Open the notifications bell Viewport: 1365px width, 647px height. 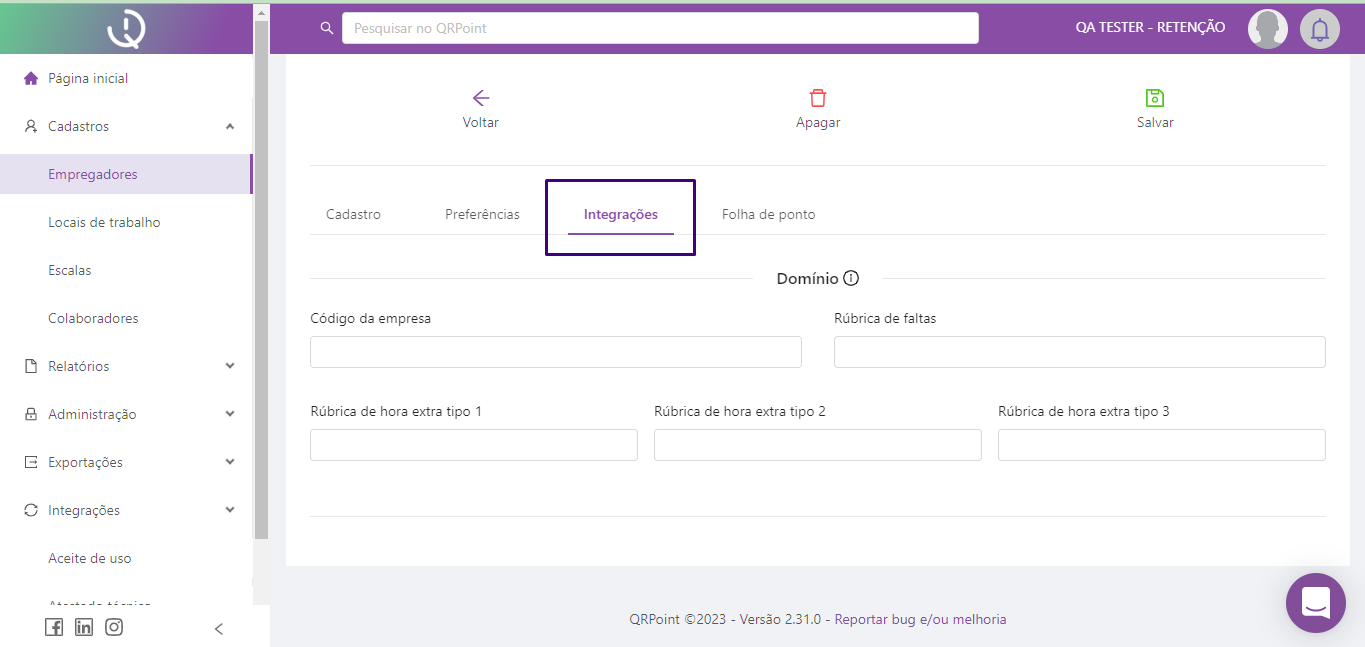[1319, 29]
